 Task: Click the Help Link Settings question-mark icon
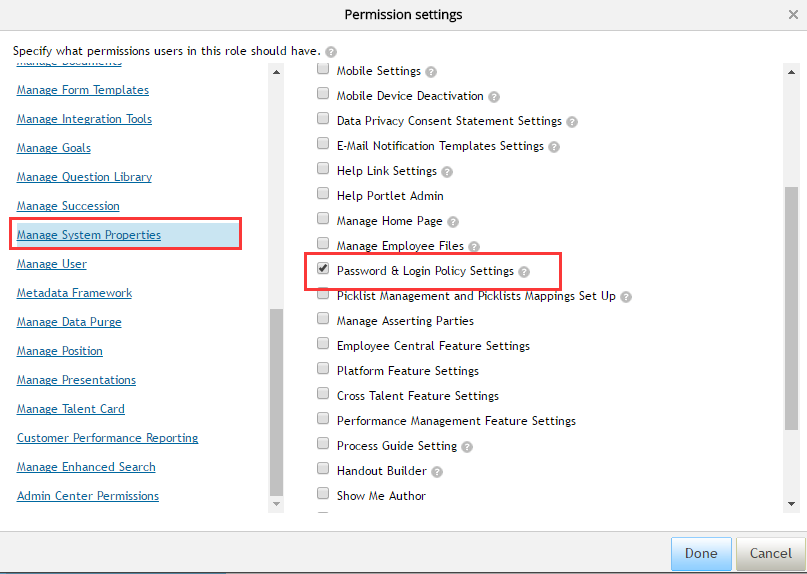tap(447, 172)
